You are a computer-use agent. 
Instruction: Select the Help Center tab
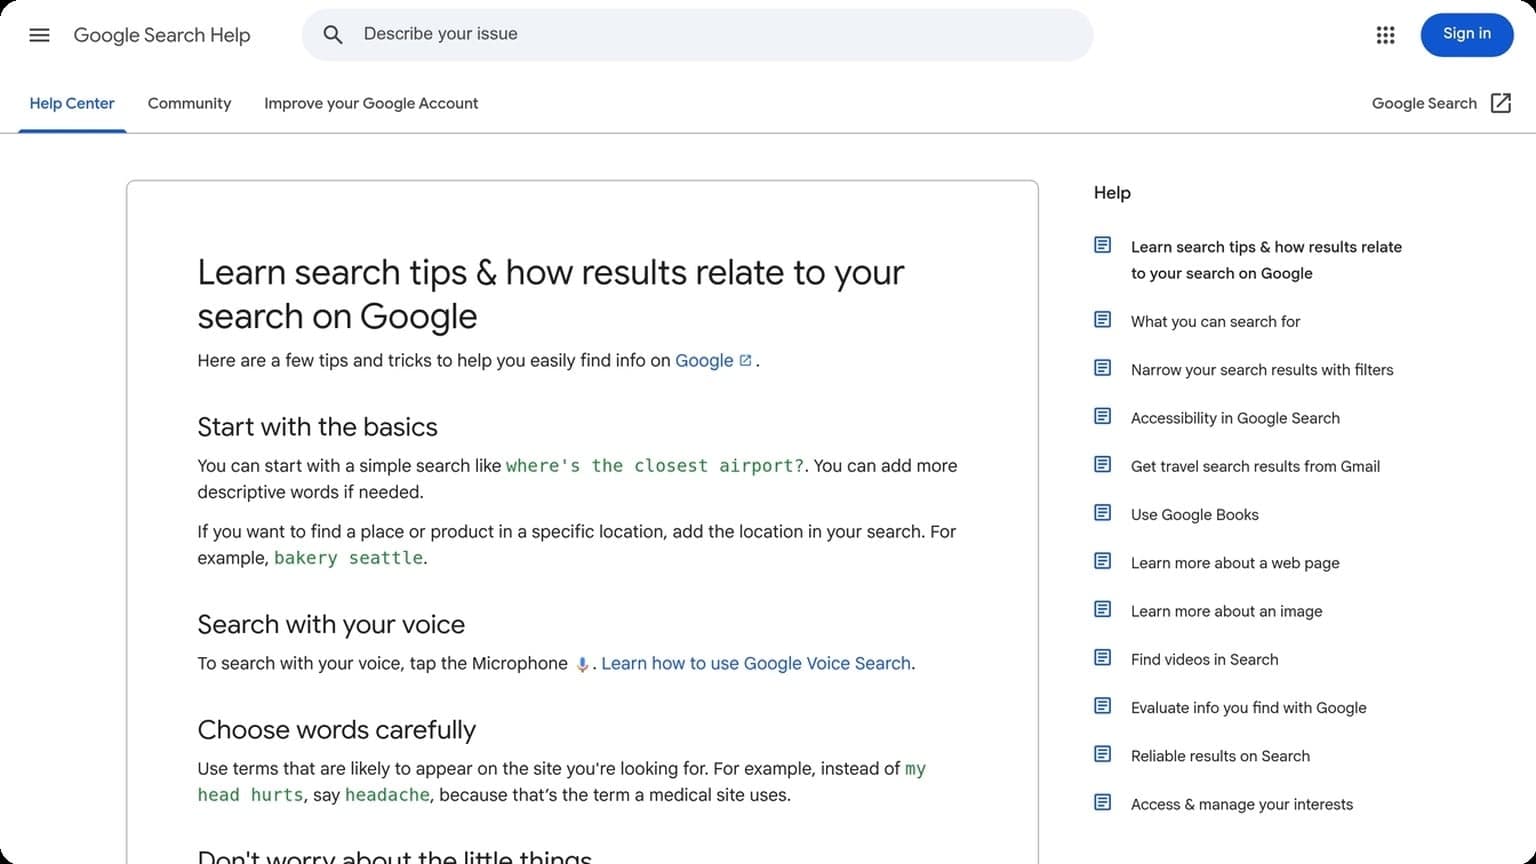click(x=72, y=103)
